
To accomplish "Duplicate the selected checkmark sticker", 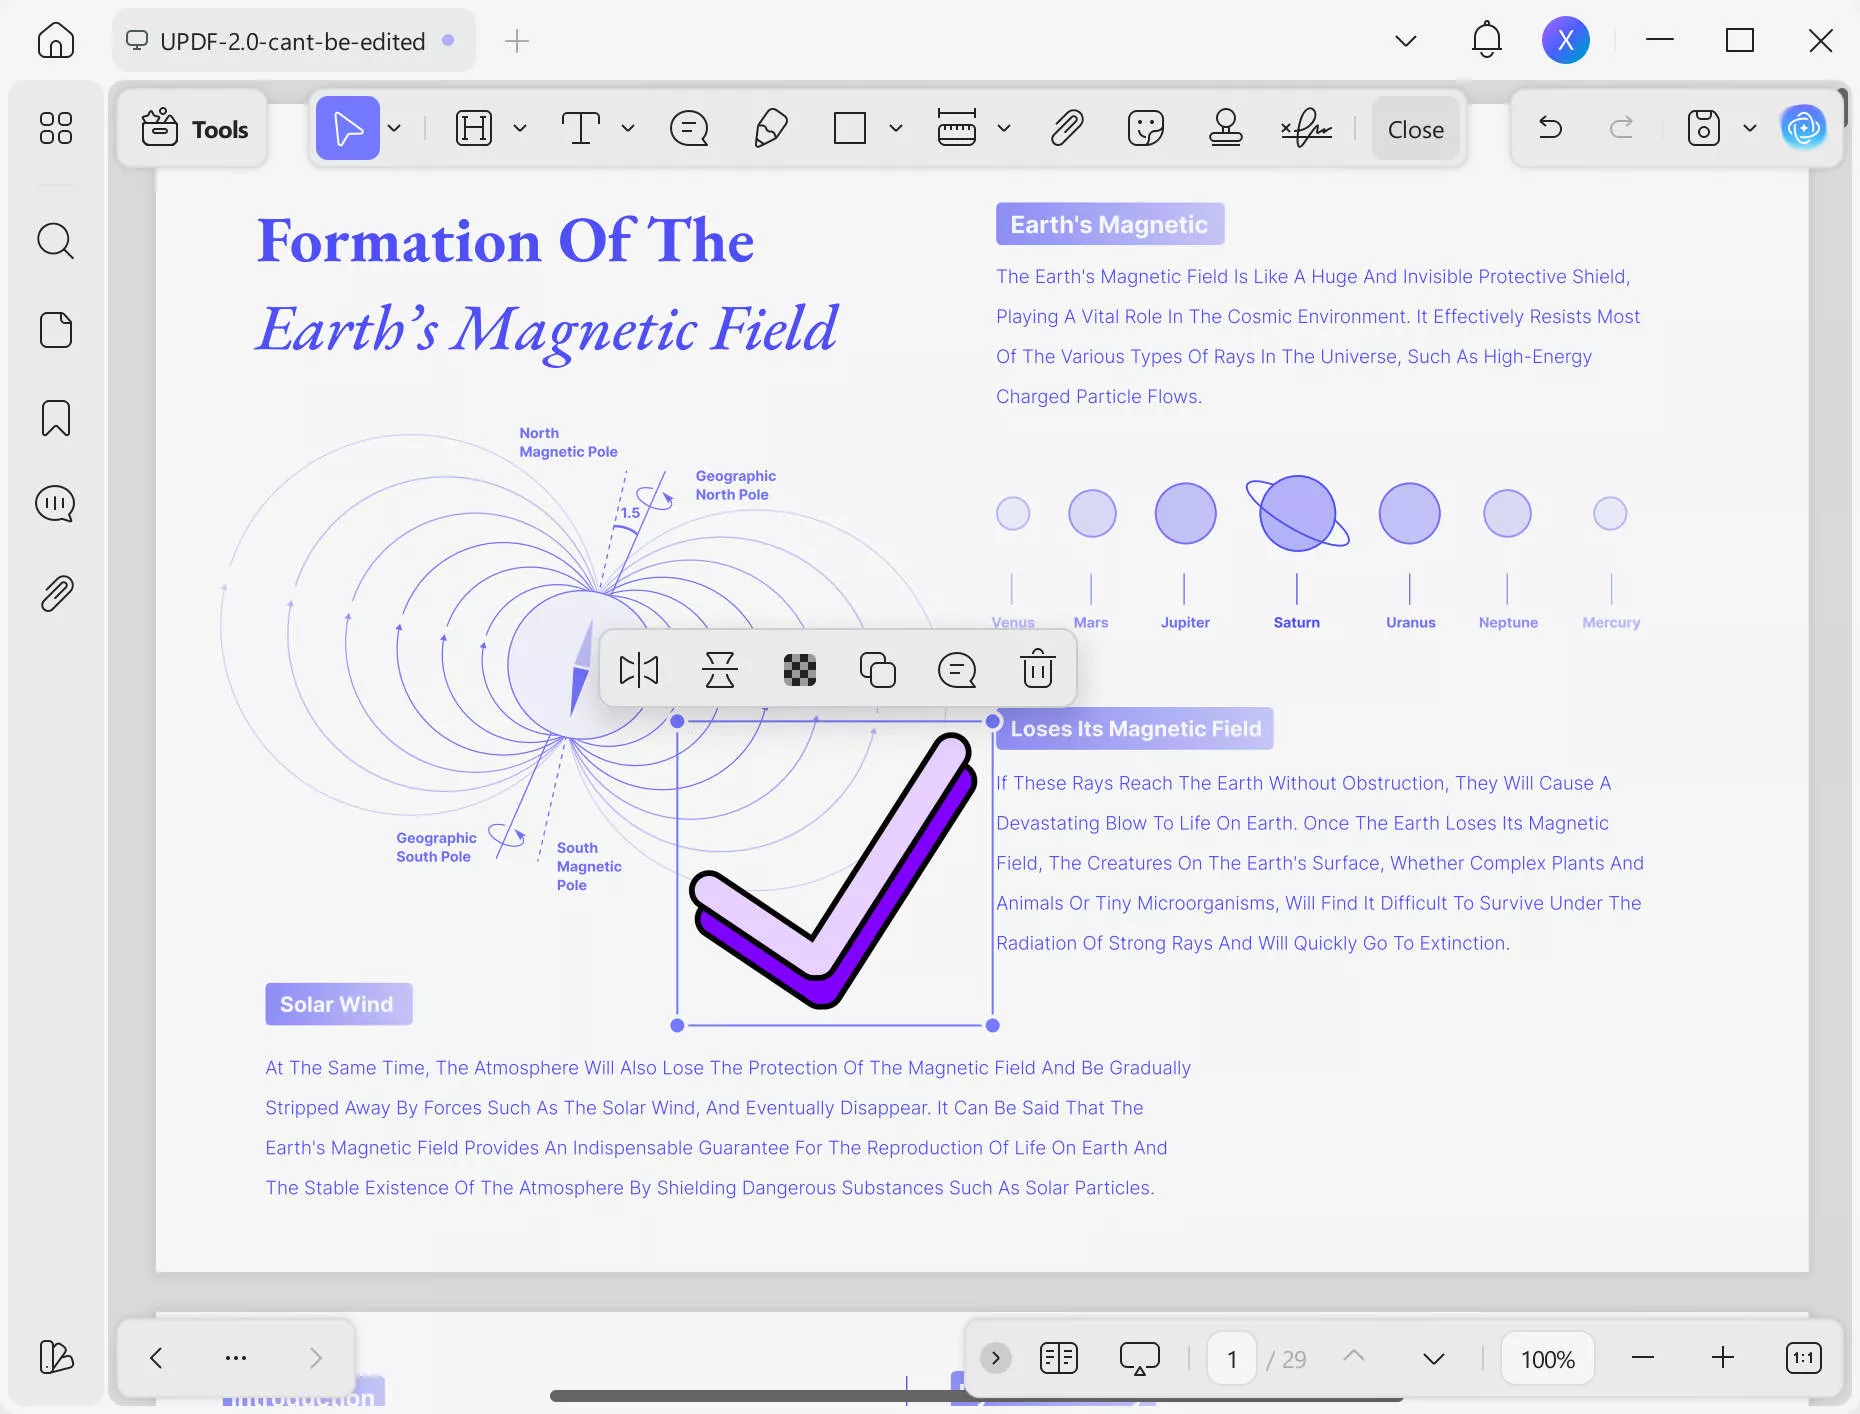I will coord(878,669).
